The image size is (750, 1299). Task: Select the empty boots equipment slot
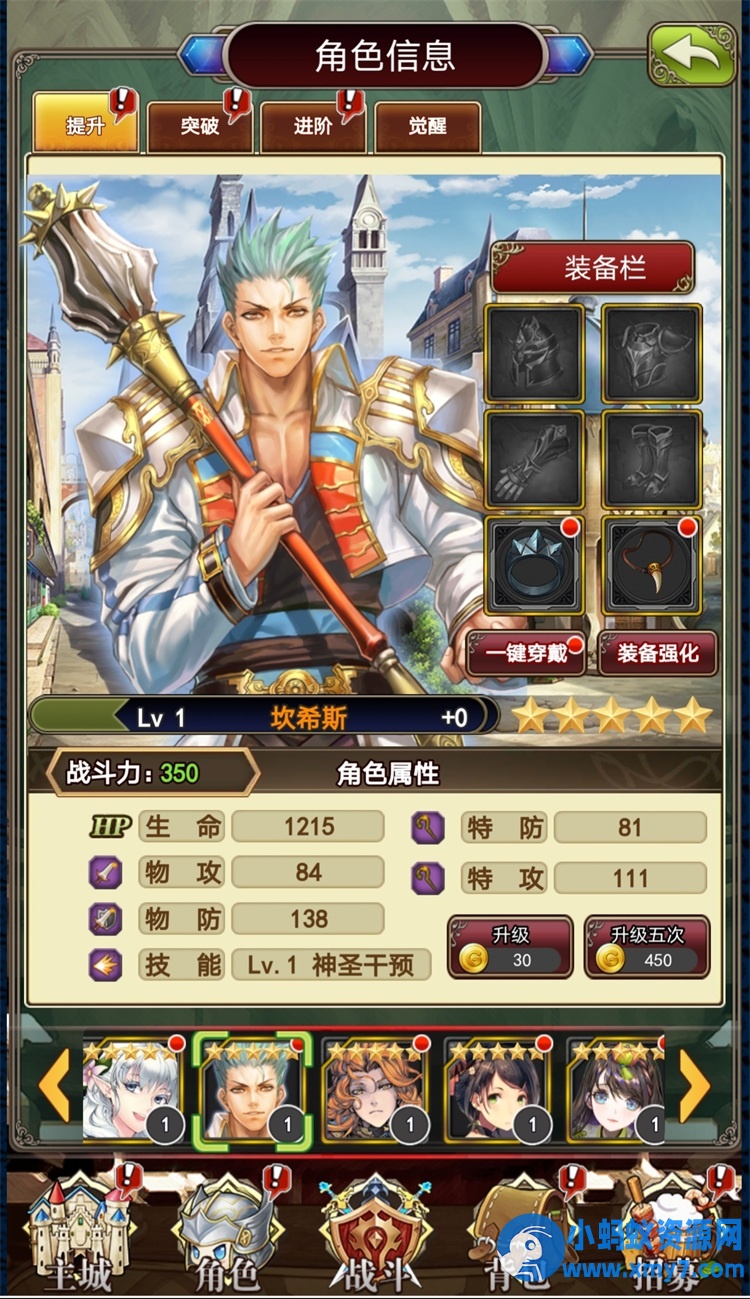point(652,459)
